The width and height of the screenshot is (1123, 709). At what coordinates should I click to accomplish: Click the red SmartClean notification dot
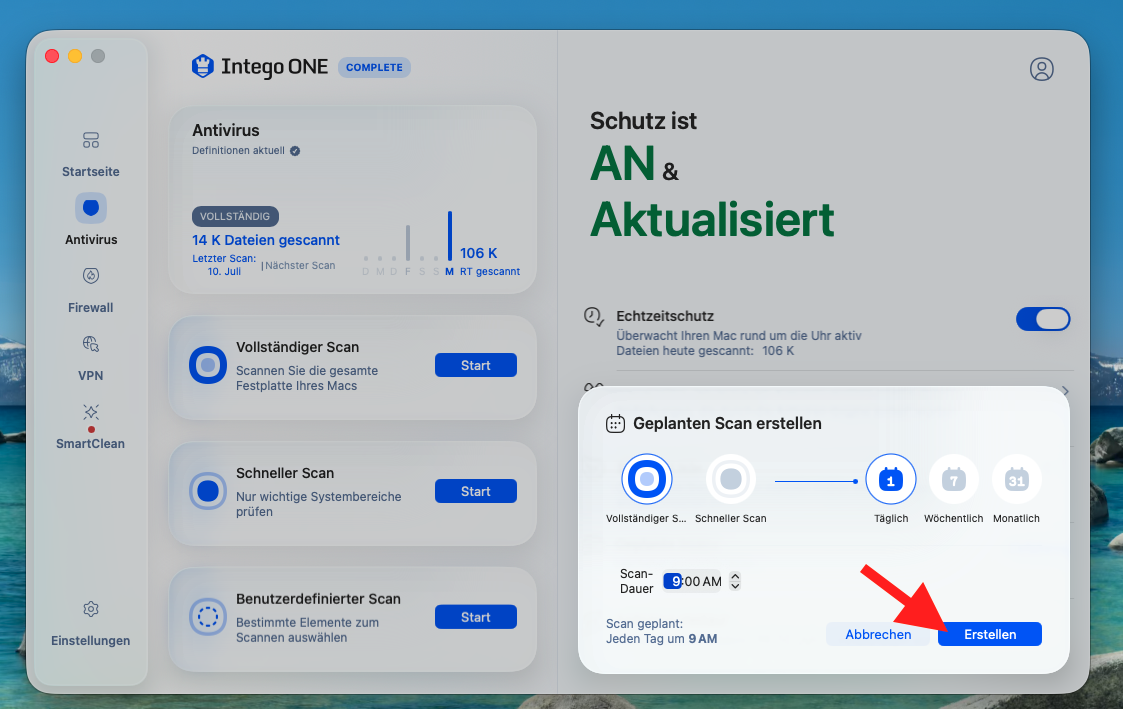click(91, 430)
